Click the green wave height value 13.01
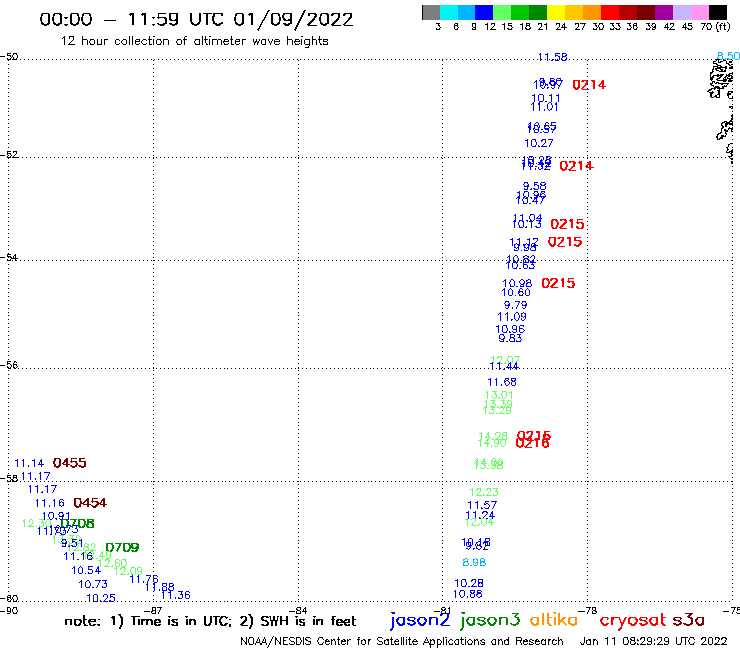Screen dimensions: 740x650 pos(499,395)
